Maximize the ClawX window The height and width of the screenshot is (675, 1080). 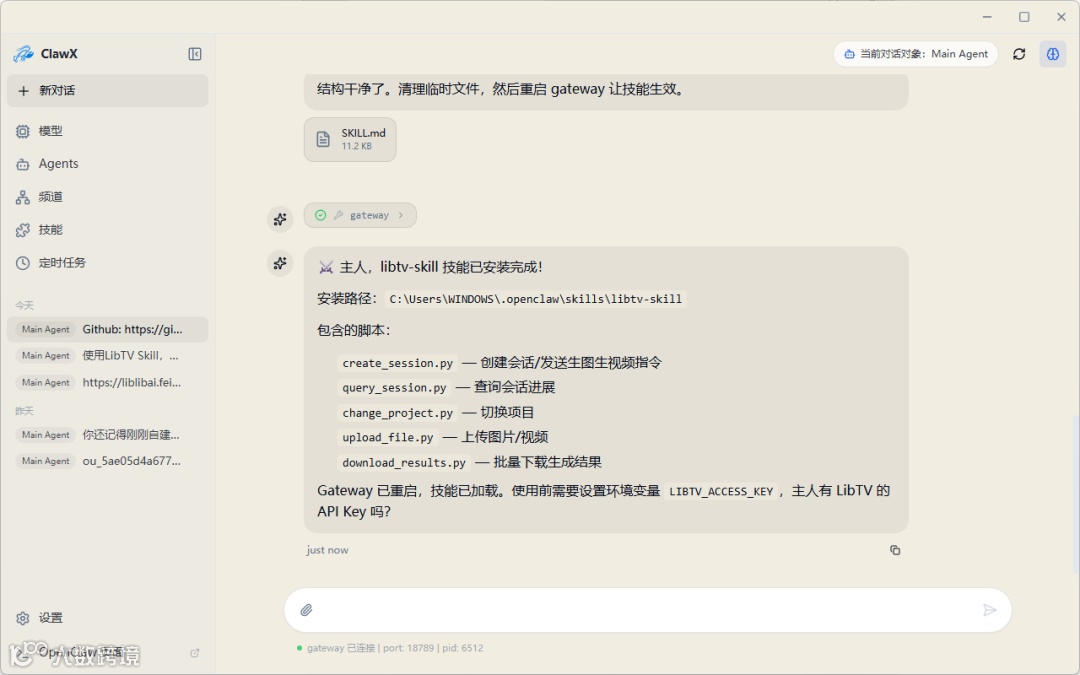(x=1024, y=17)
